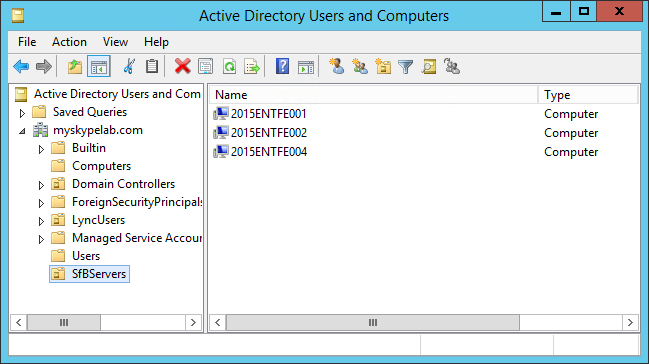The image size is (649, 364).
Task: Click the 2015ENTFE004 computer icon
Action: pyautogui.click(x=221, y=152)
